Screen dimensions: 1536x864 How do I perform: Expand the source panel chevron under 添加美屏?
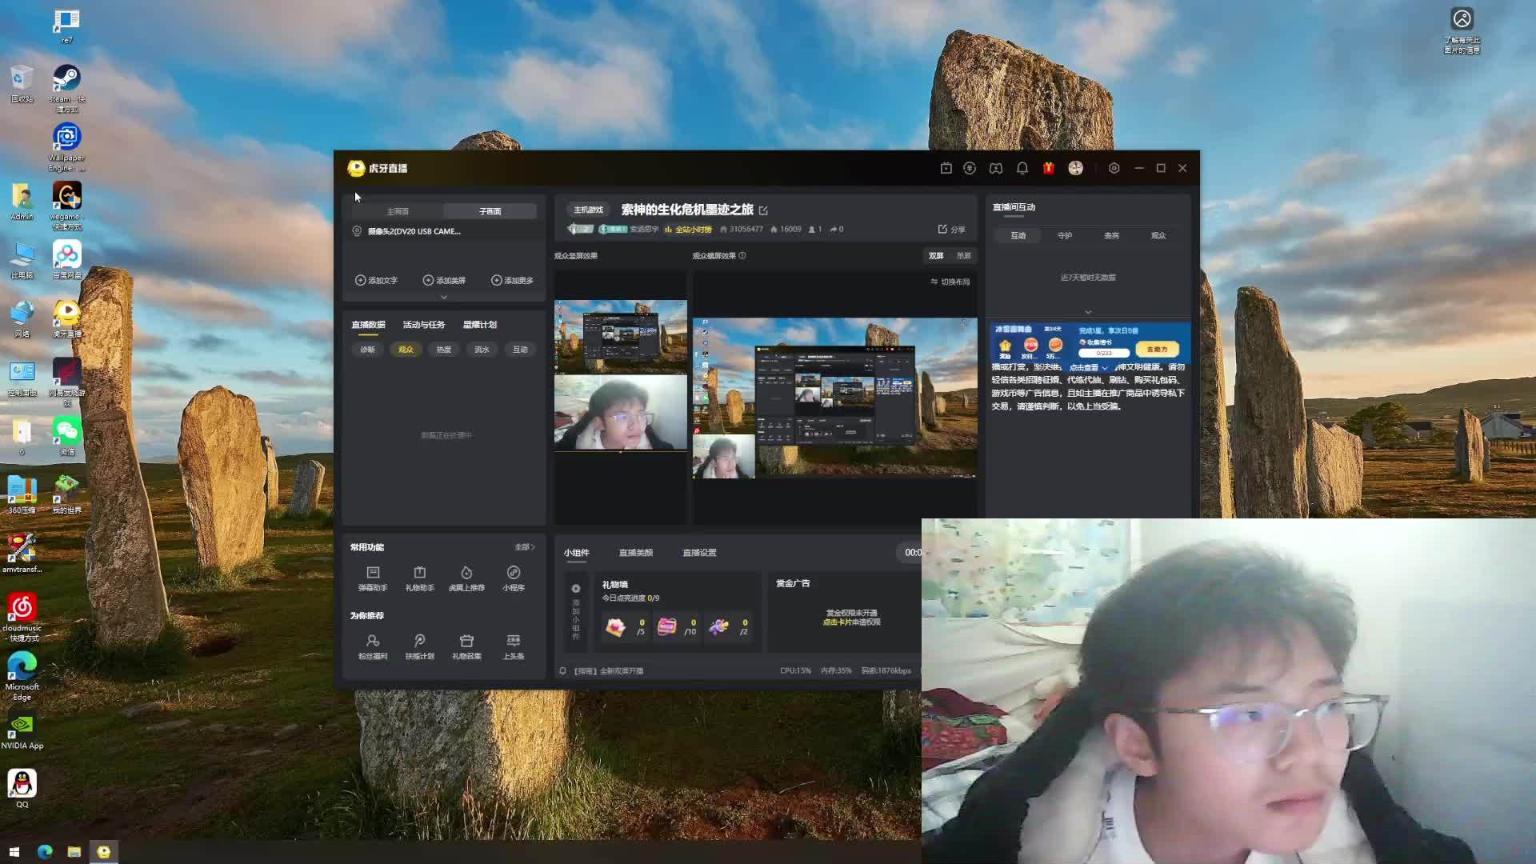tap(444, 297)
